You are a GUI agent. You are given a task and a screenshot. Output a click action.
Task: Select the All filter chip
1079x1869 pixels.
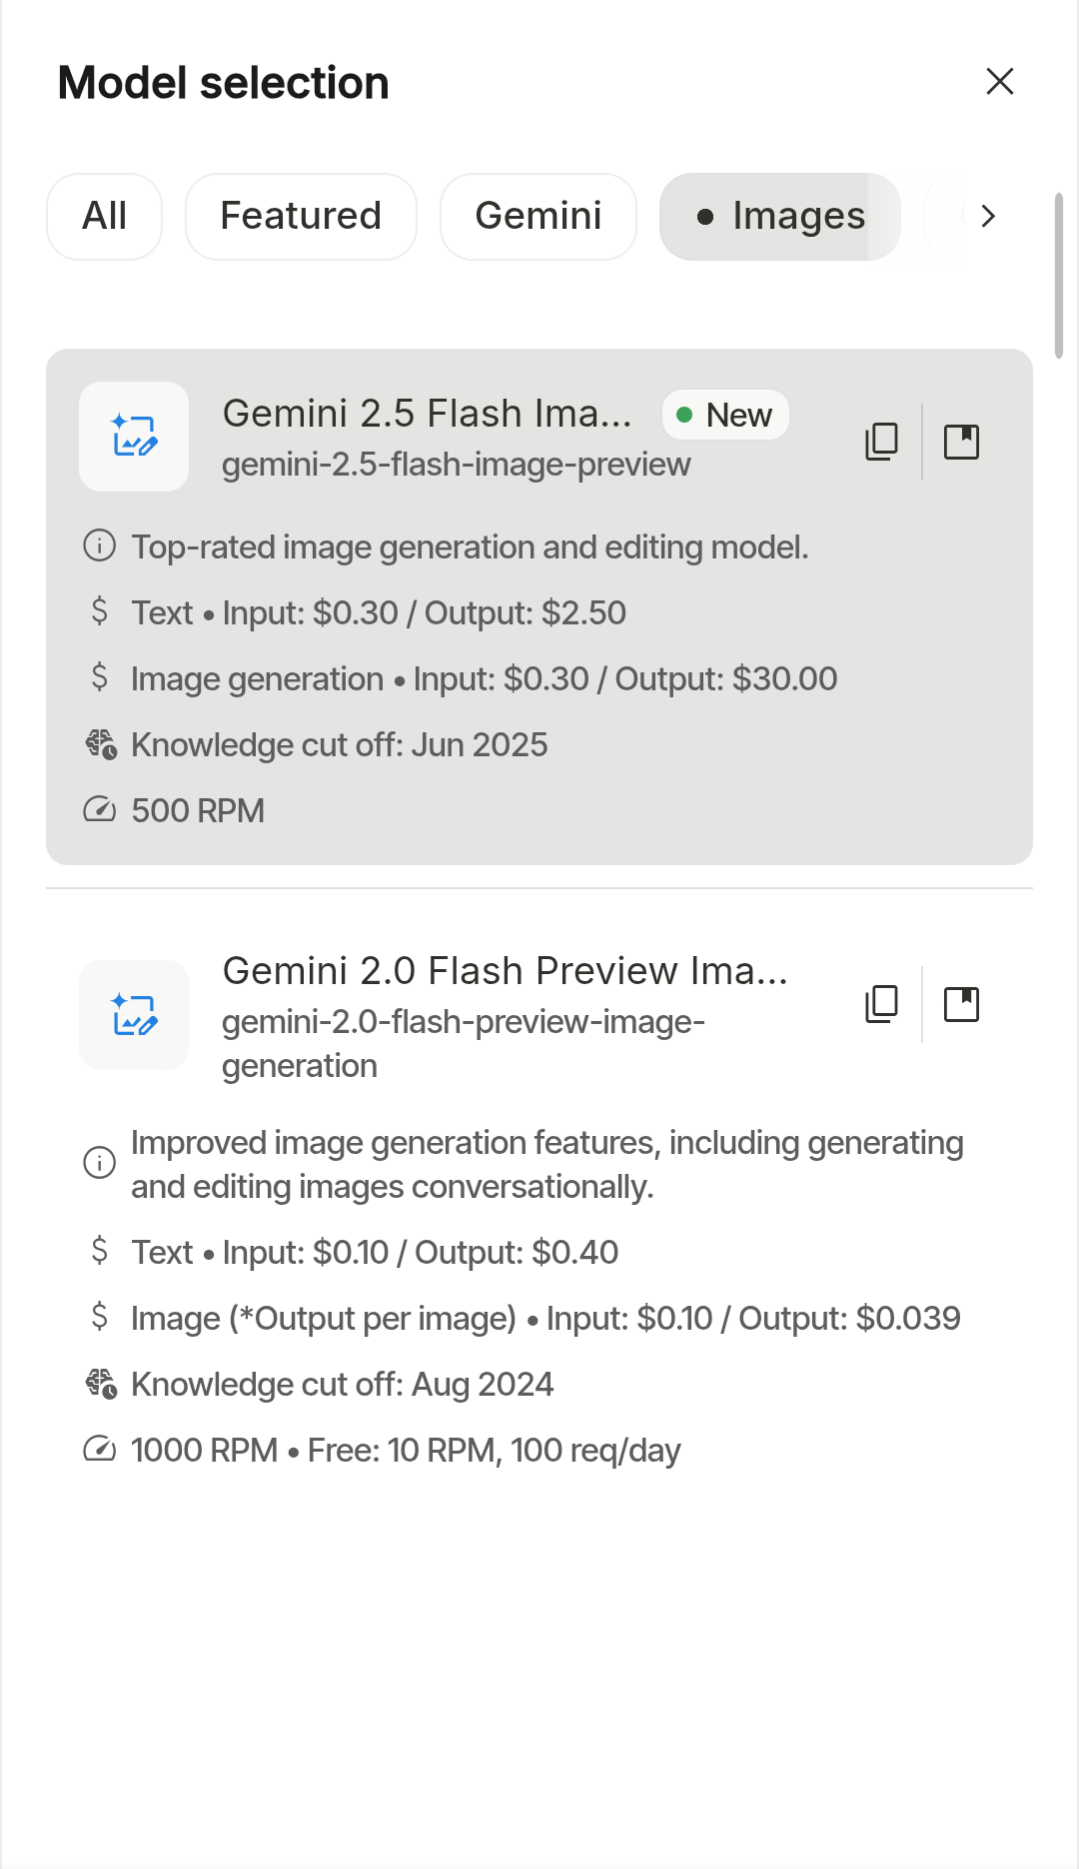click(x=104, y=216)
